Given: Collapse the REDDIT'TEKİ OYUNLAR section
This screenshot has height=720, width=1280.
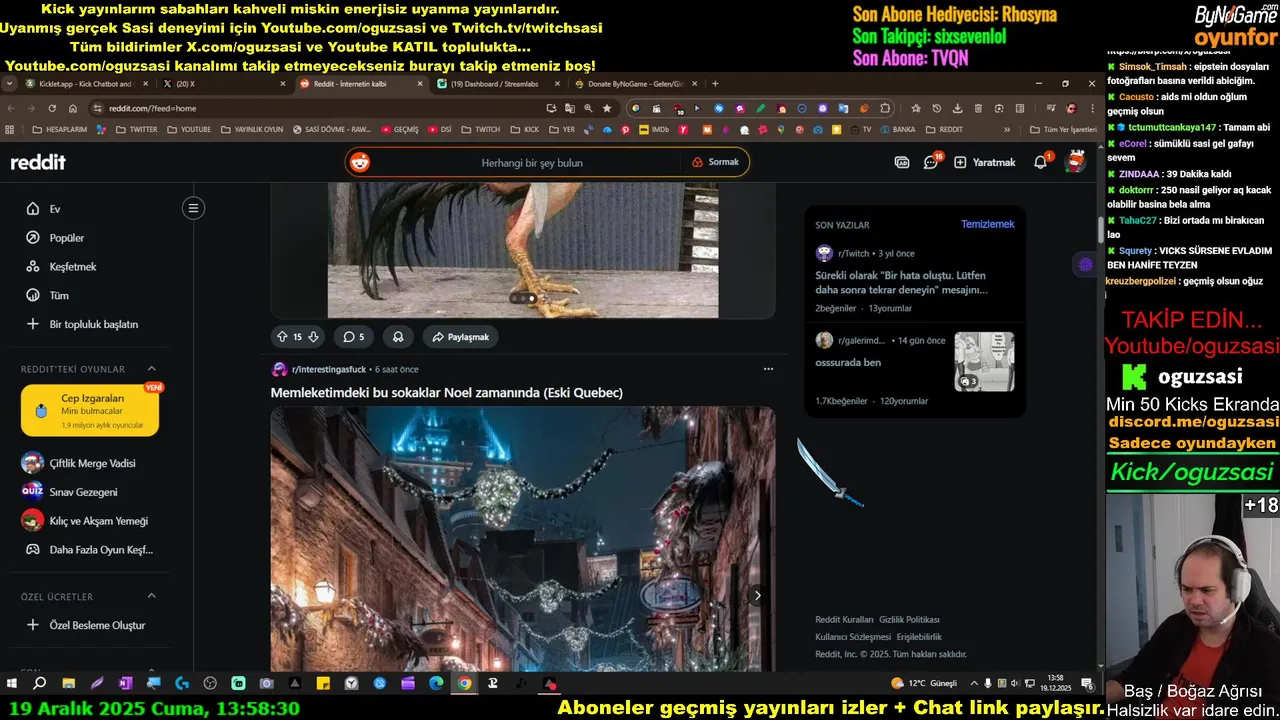Looking at the screenshot, I should [152, 369].
